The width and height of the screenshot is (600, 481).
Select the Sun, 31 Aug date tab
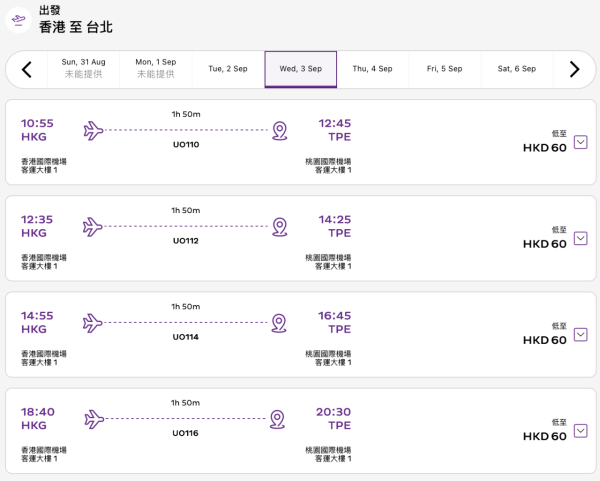(x=83, y=69)
